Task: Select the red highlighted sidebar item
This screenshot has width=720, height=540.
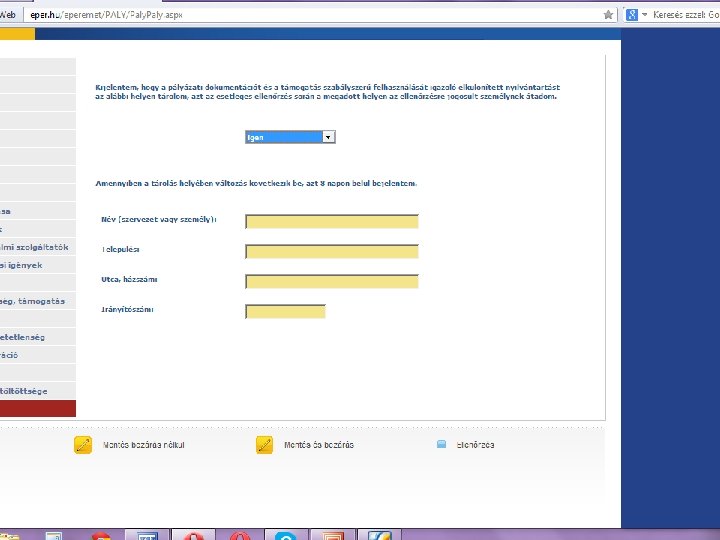Action: pyautogui.click(x=38, y=409)
